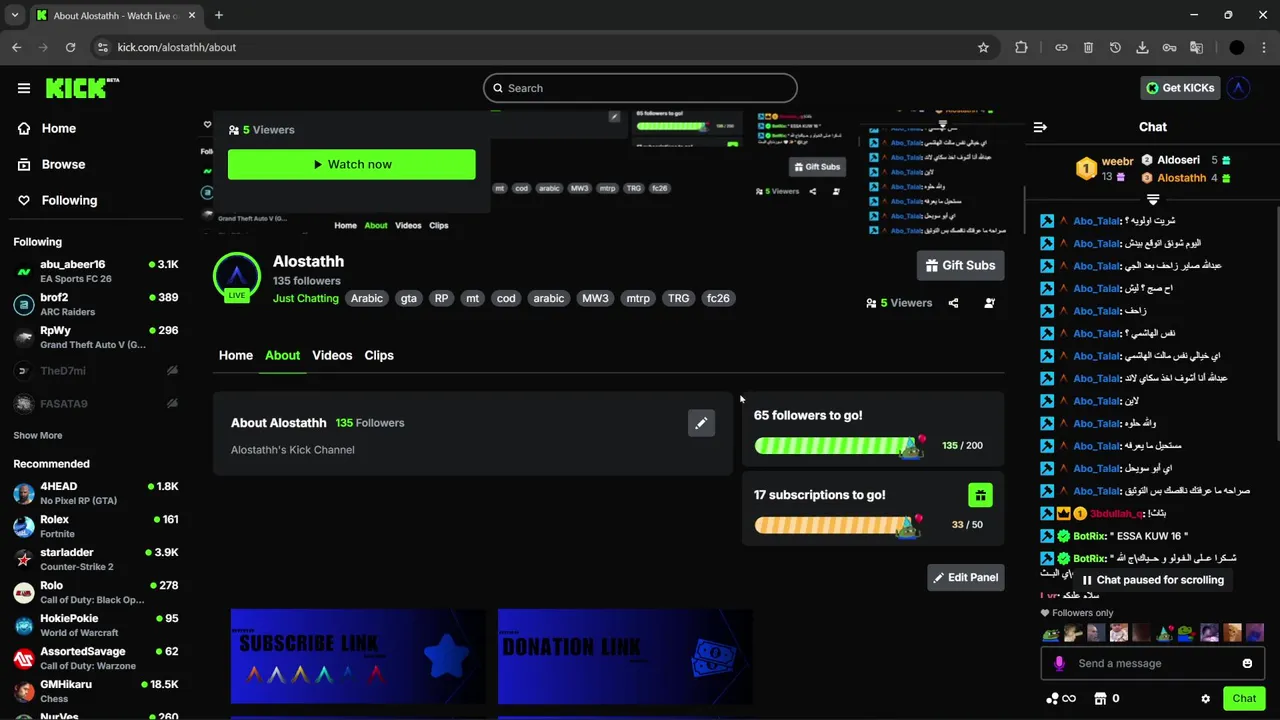The image size is (1280, 720).
Task: Switch to the channel Home tab
Action: coord(236,355)
